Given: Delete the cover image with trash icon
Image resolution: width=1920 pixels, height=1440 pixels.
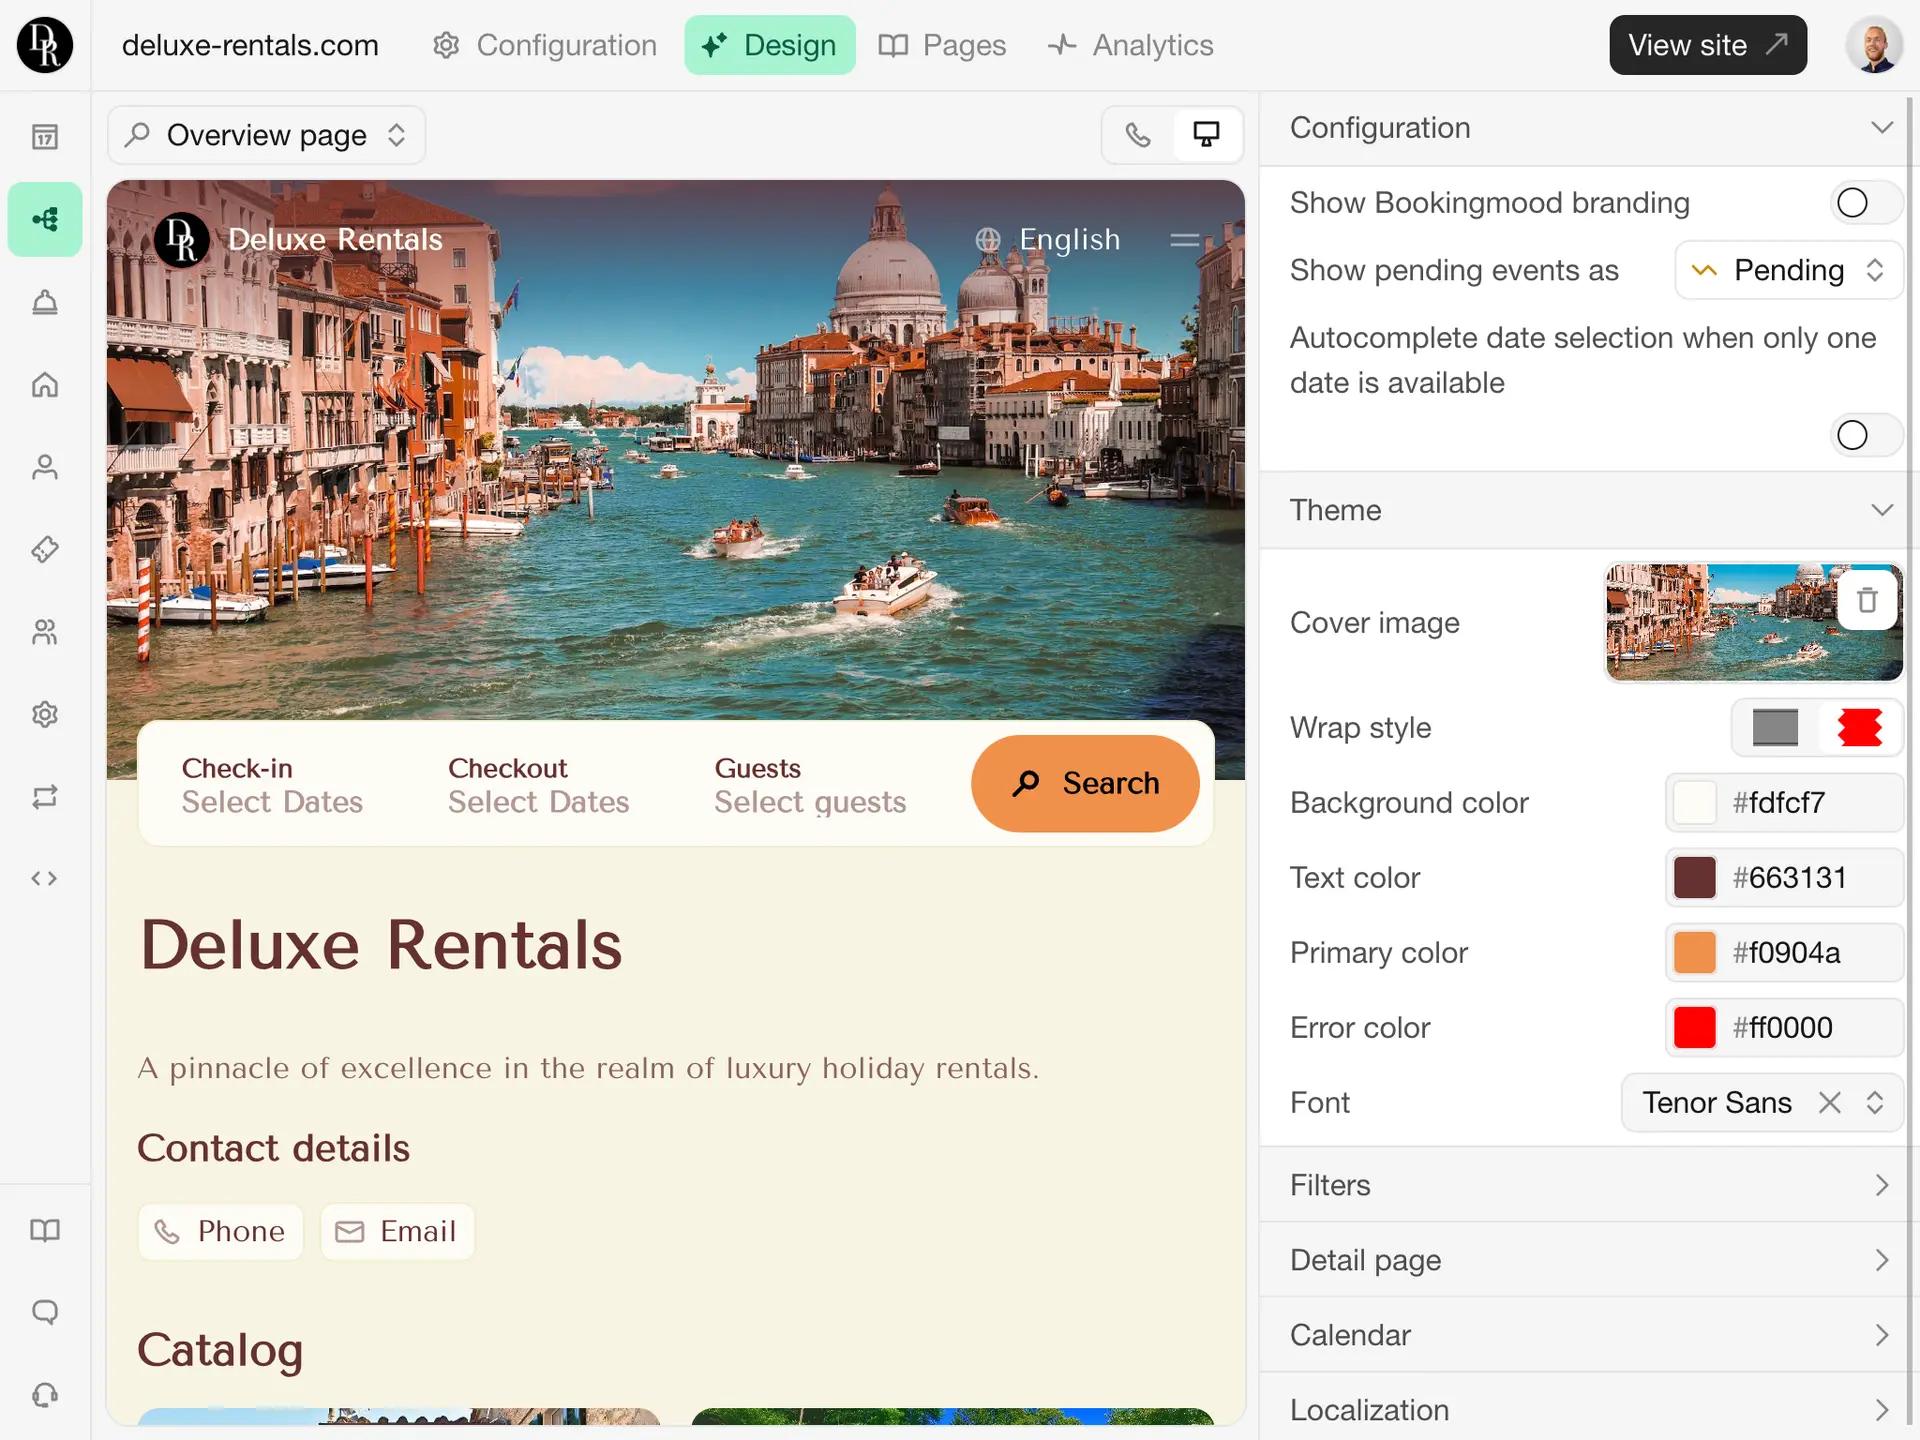Looking at the screenshot, I should click(x=1867, y=600).
